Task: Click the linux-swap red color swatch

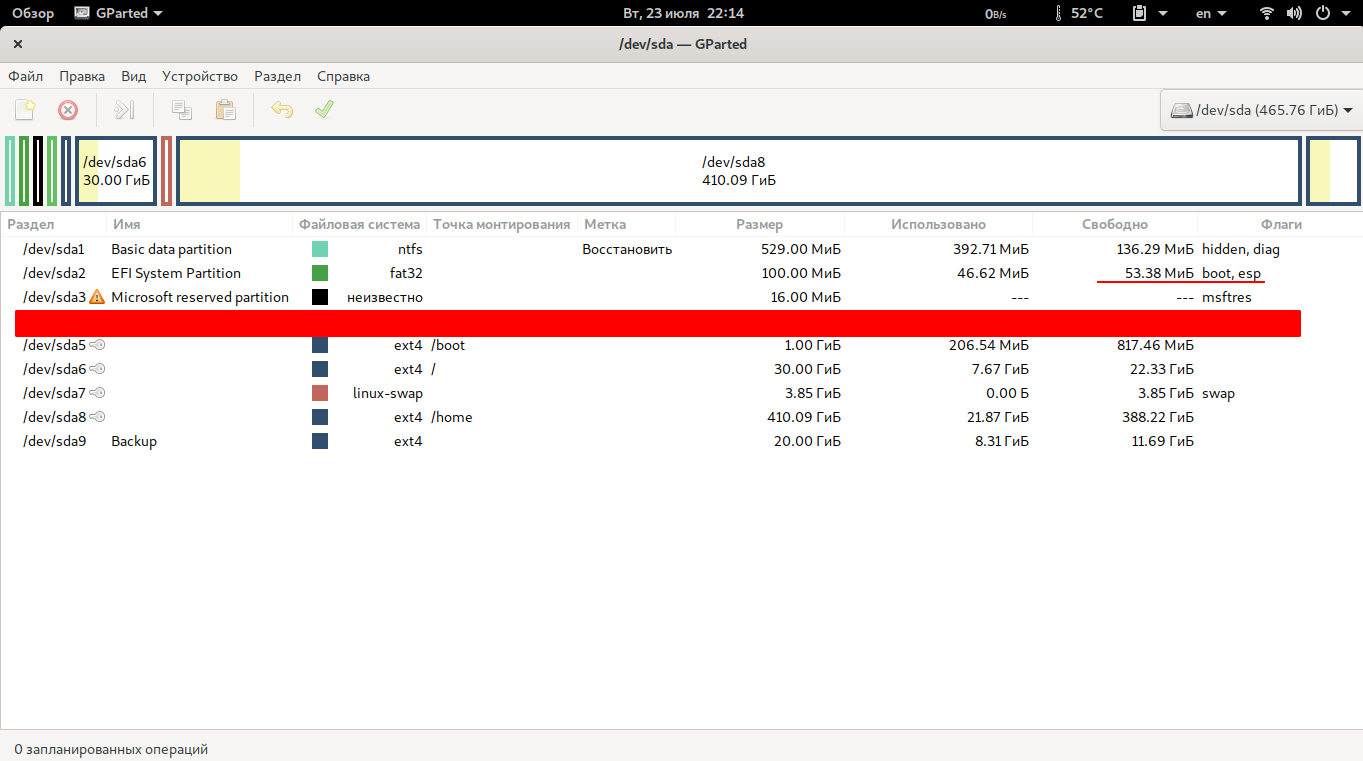Action: (320, 393)
